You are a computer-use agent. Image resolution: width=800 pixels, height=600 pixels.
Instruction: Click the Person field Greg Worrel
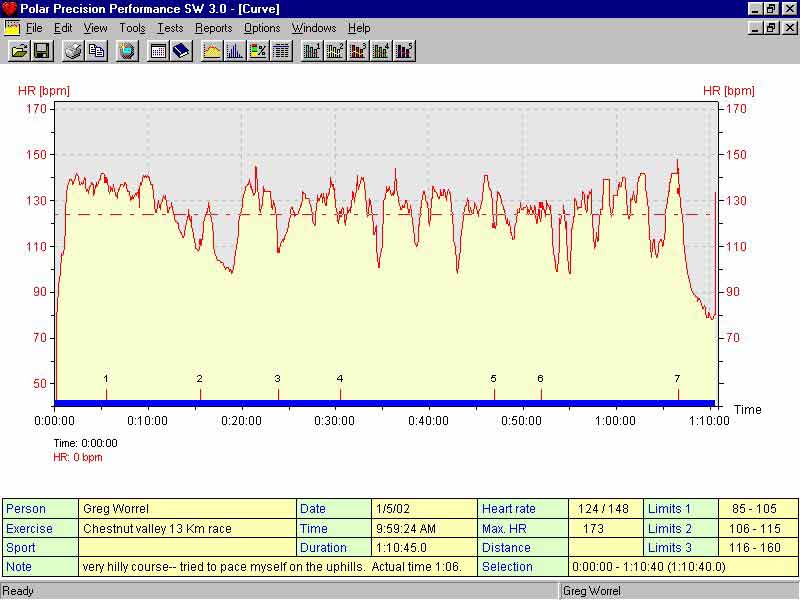click(187, 509)
